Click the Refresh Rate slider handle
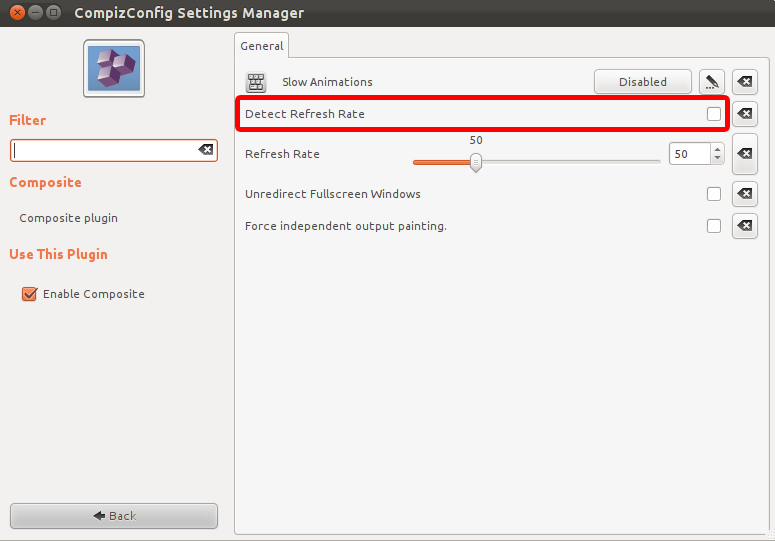This screenshot has width=775, height=541. (x=475, y=162)
